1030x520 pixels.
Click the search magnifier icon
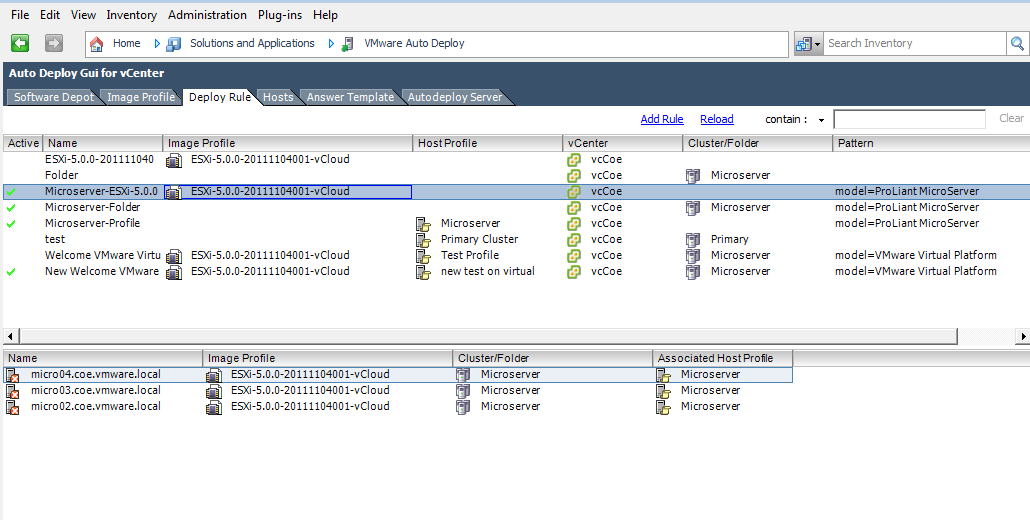point(1018,43)
